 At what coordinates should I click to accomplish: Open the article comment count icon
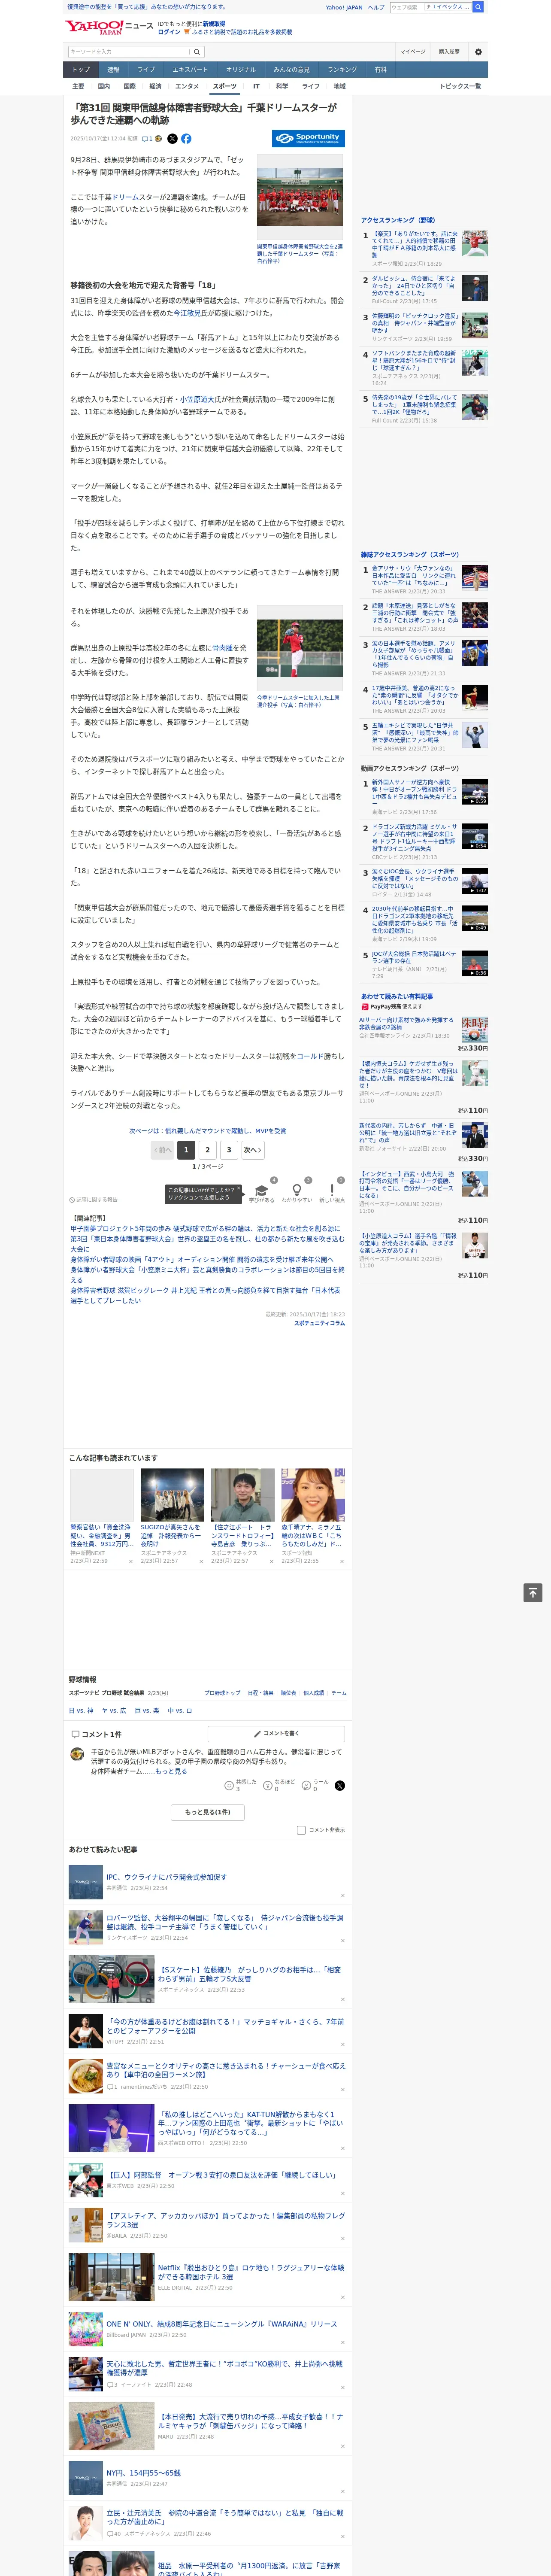tap(147, 139)
